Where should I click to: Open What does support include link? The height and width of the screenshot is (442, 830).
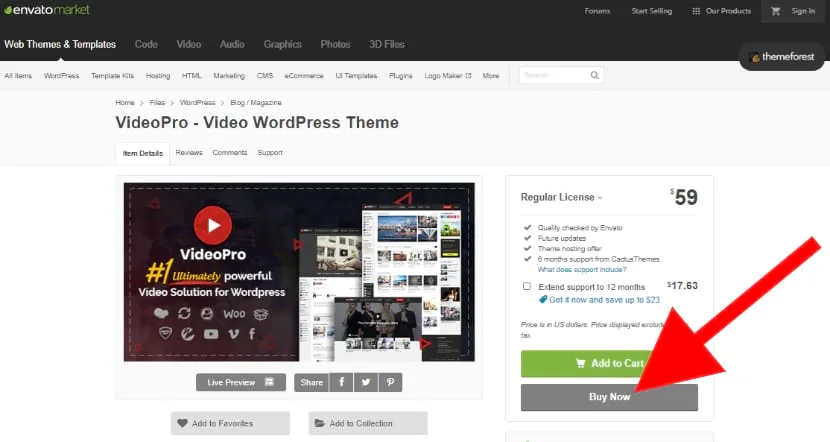[582, 269]
